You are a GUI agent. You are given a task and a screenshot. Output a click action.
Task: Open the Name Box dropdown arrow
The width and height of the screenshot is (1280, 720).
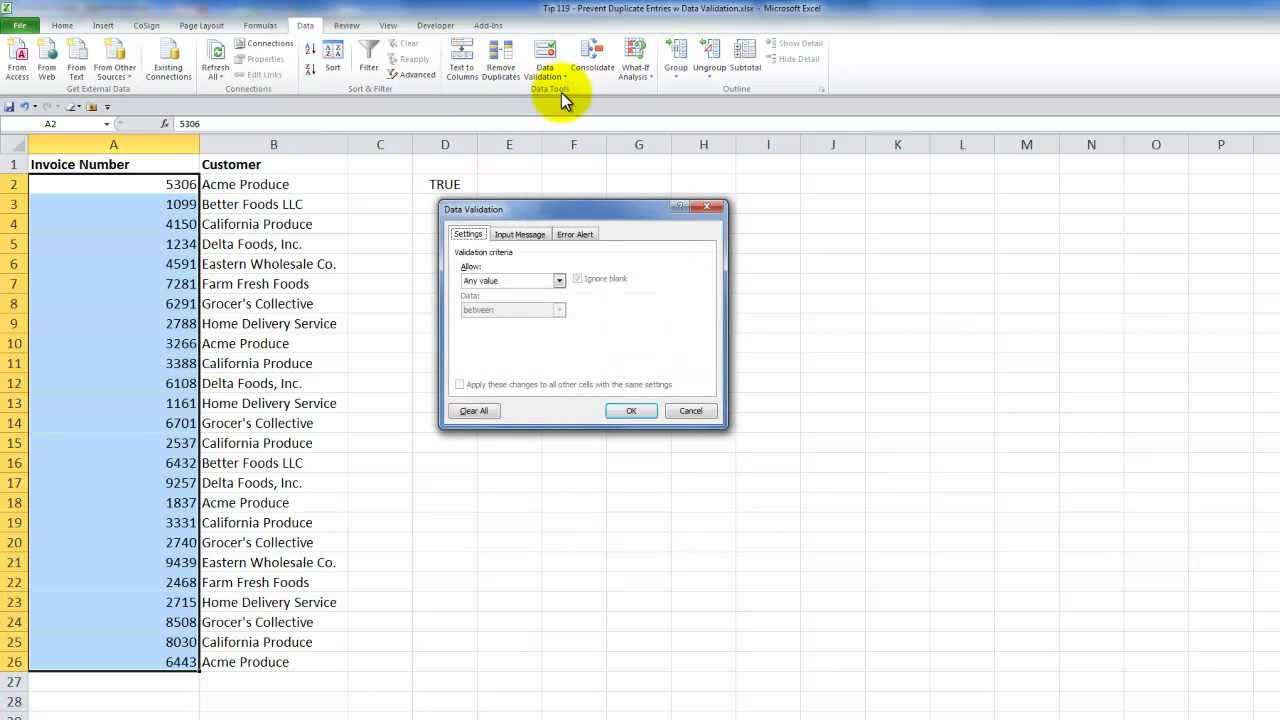(106, 124)
